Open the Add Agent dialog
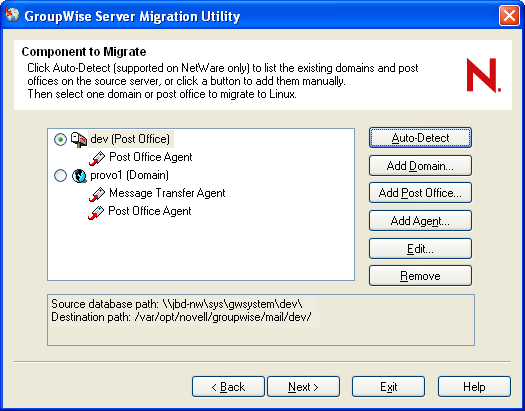The width and height of the screenshot is (525, 411). (x=420, y=221)
